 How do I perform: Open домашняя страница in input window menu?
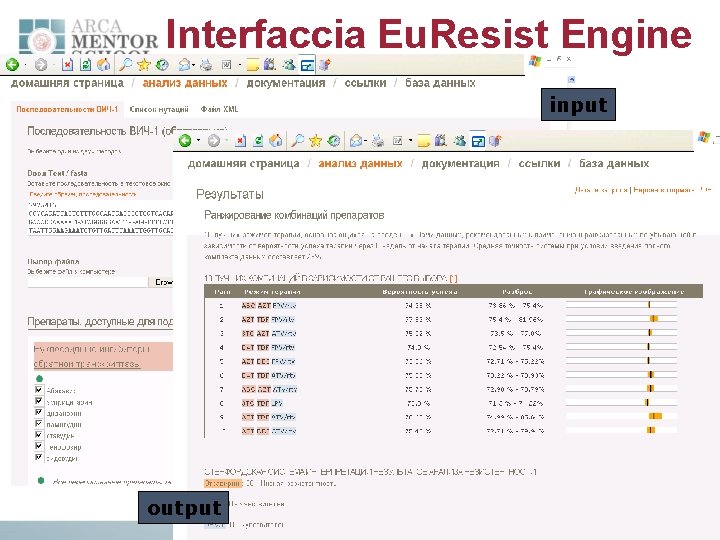click(x=67, y=83)
